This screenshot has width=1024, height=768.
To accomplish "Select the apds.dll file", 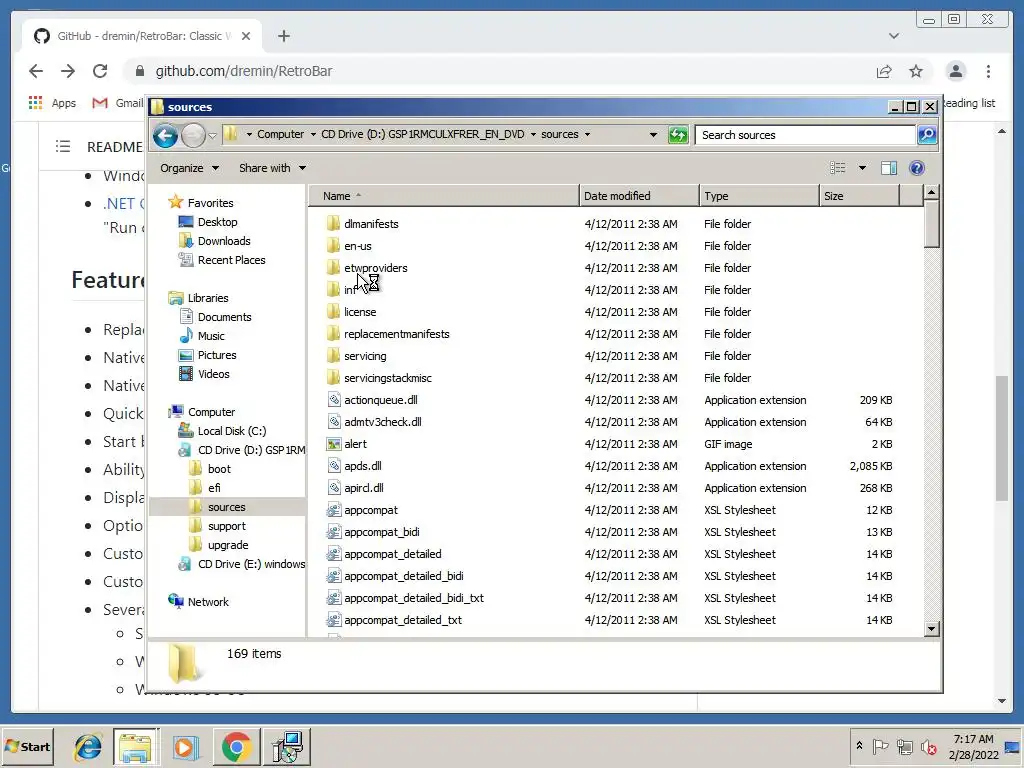I will (362, 466).
